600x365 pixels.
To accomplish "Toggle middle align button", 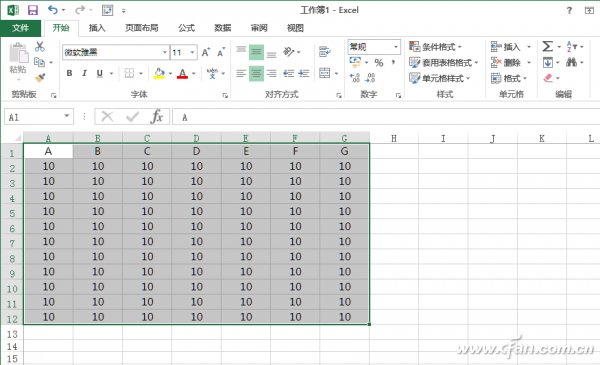I will click(x=256, y=52).
